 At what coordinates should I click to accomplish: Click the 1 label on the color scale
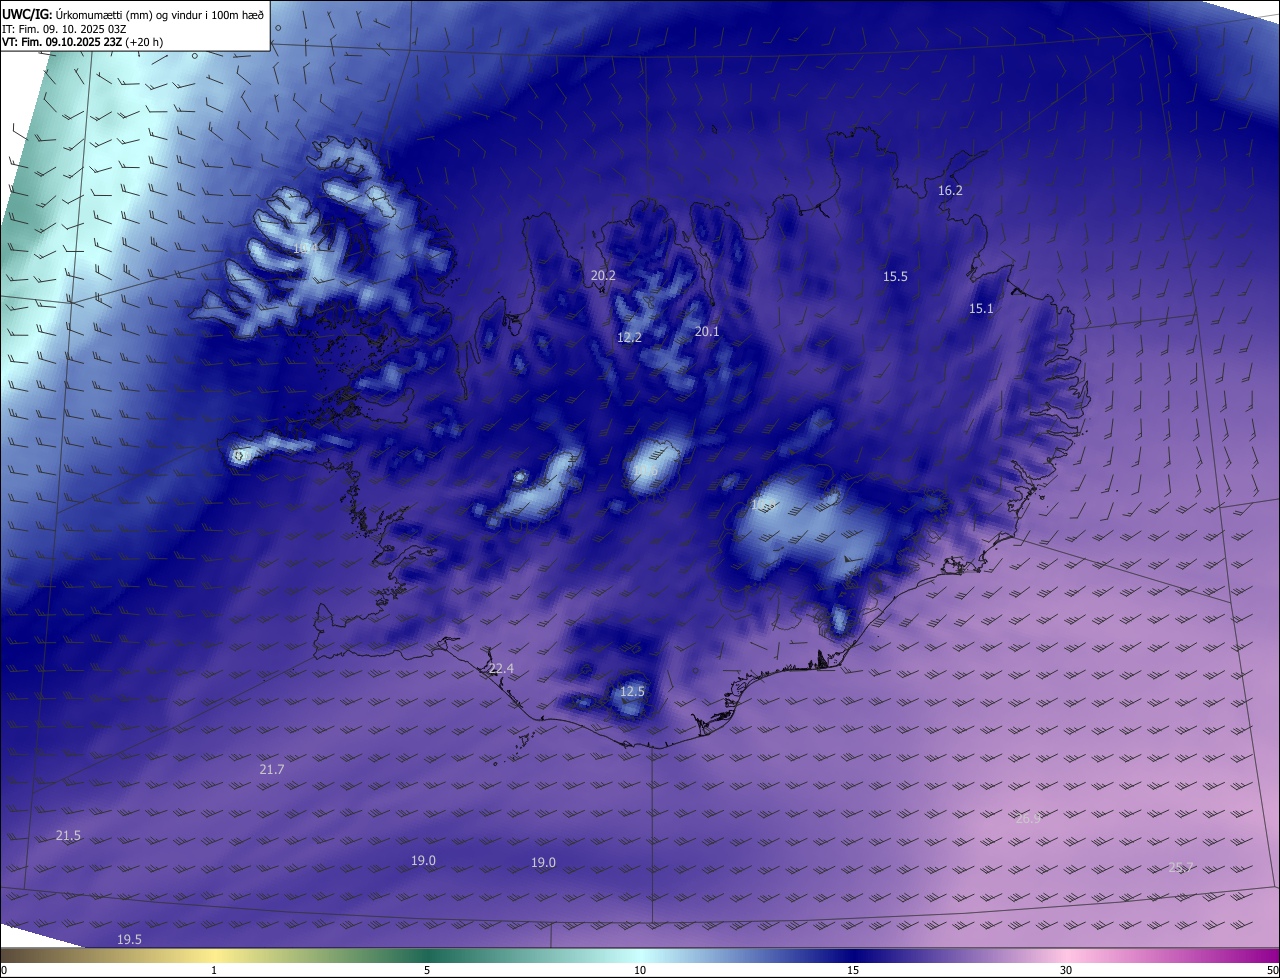tap(214, 970)
